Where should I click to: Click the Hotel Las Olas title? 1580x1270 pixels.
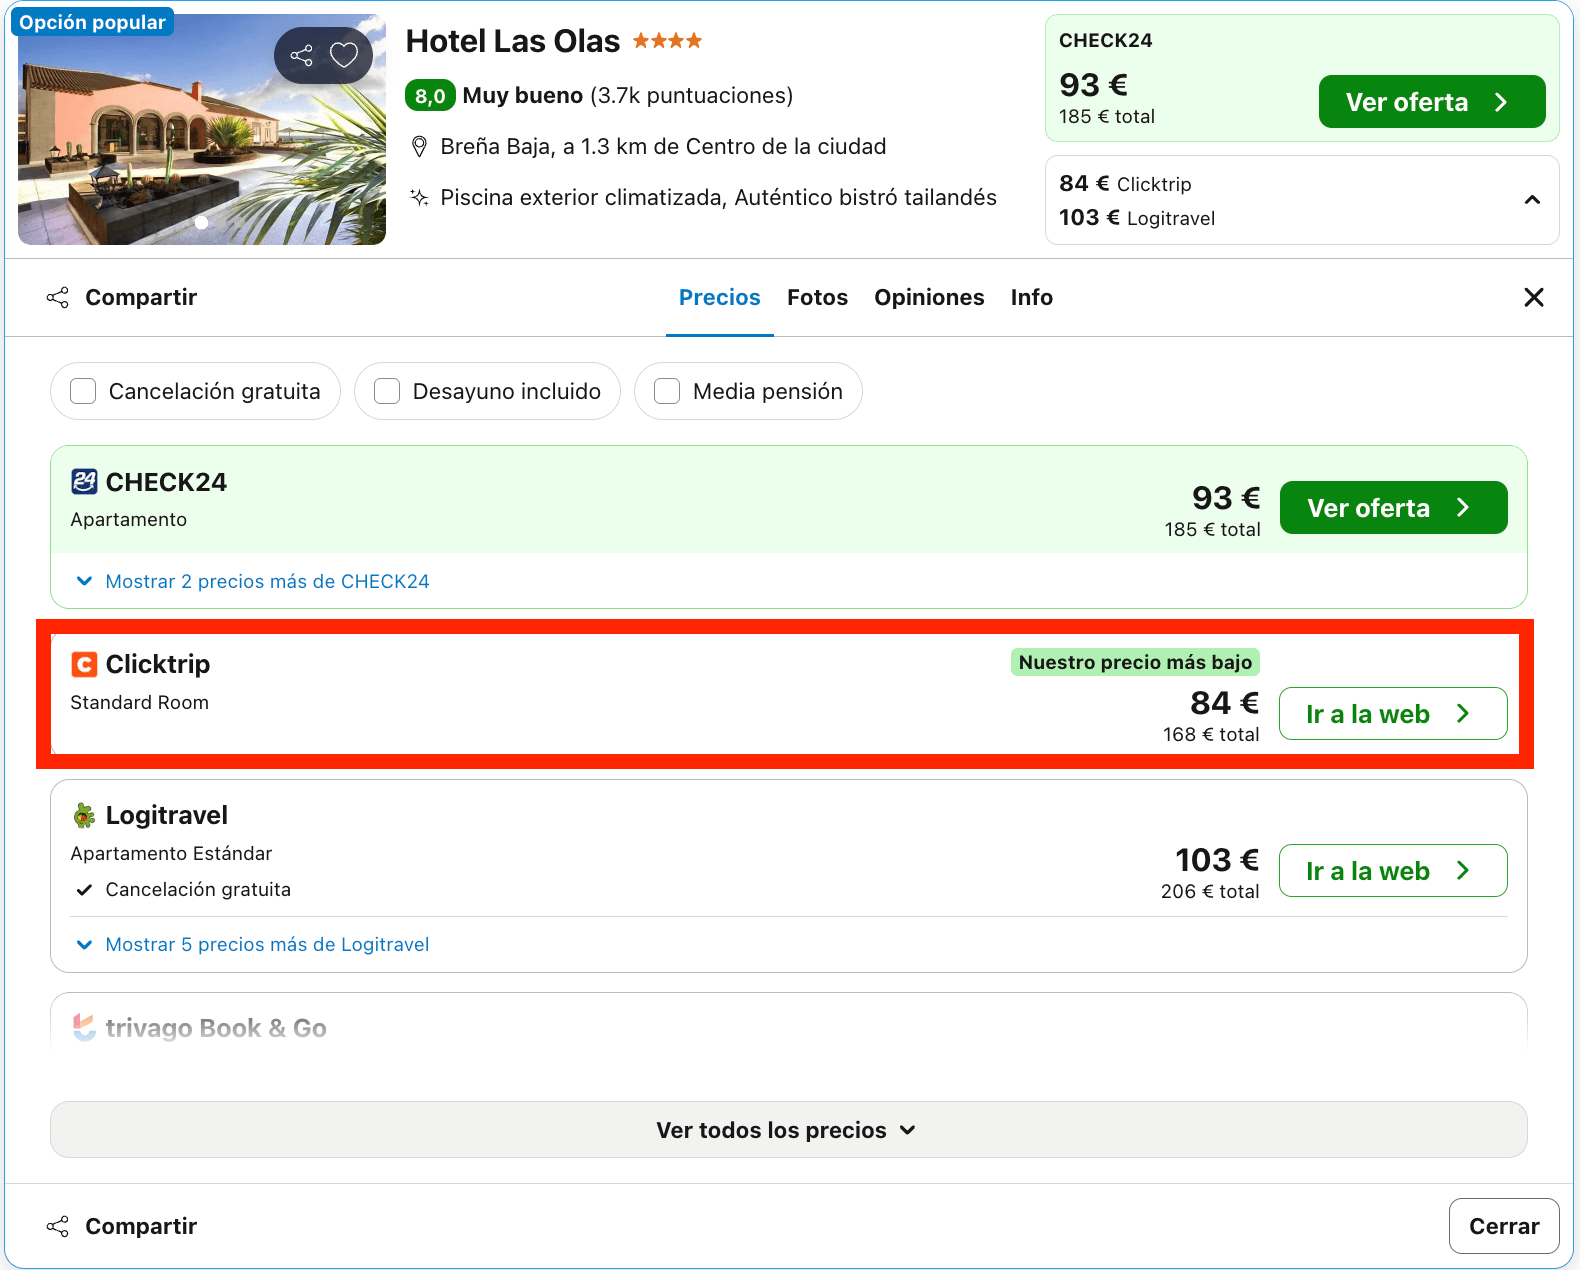coord(513,41)
